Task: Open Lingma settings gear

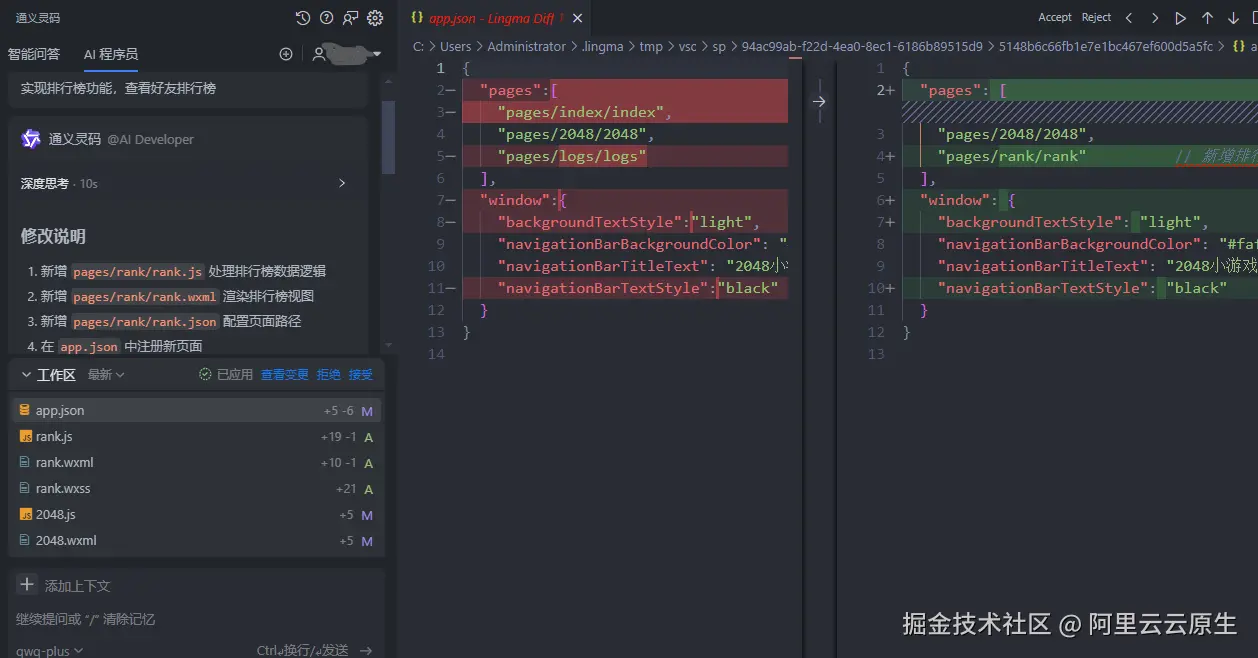Action: coord(375,18)
